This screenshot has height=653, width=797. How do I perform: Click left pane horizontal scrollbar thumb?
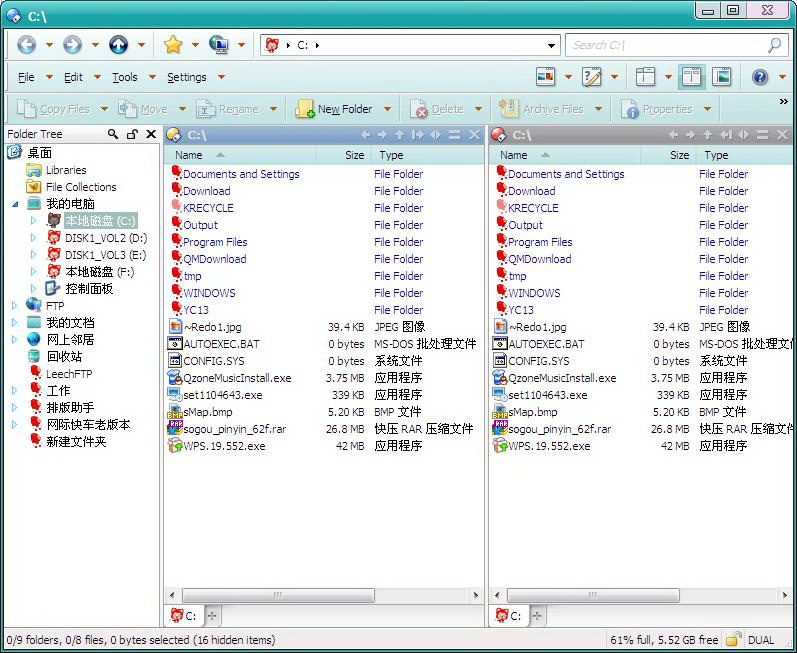[x=278, y=595]
